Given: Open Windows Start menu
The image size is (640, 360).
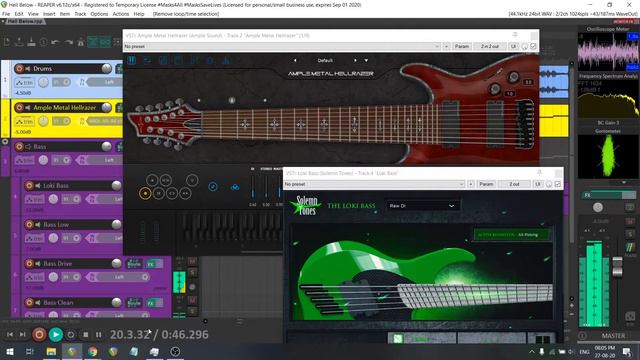Looking at the screenshot, I should tap(9, 351).
